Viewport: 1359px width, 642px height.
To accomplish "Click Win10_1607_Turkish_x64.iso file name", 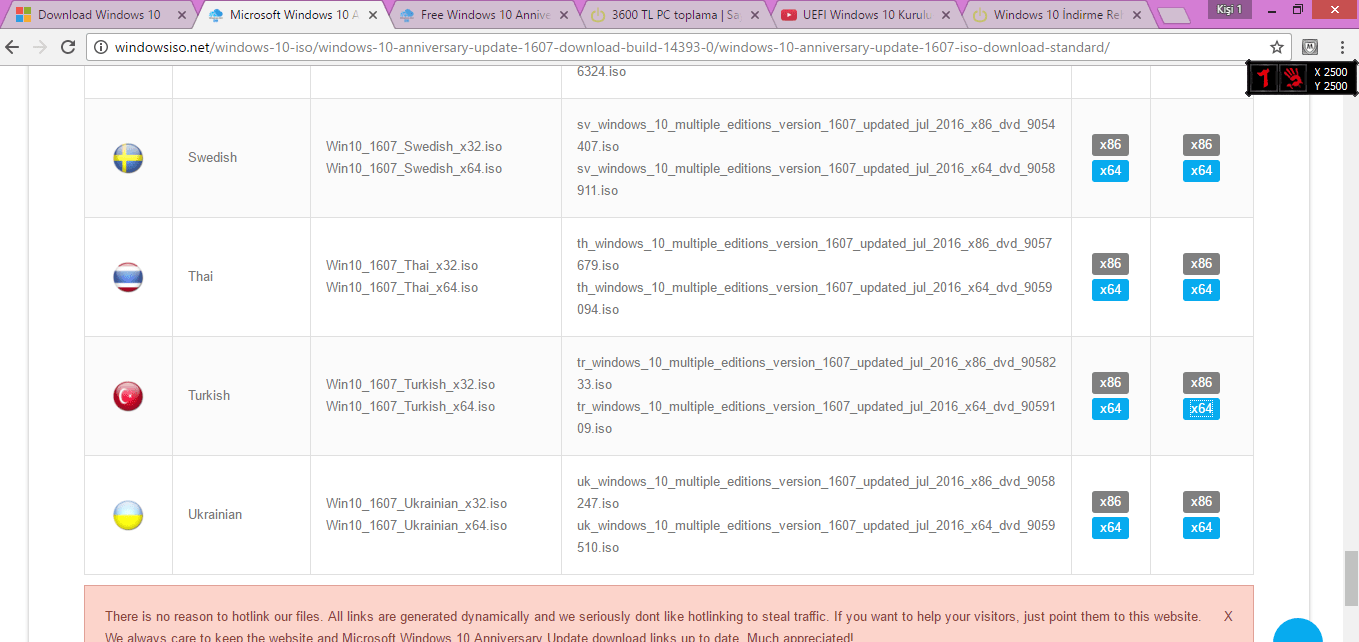I will (x=411, y=407).
